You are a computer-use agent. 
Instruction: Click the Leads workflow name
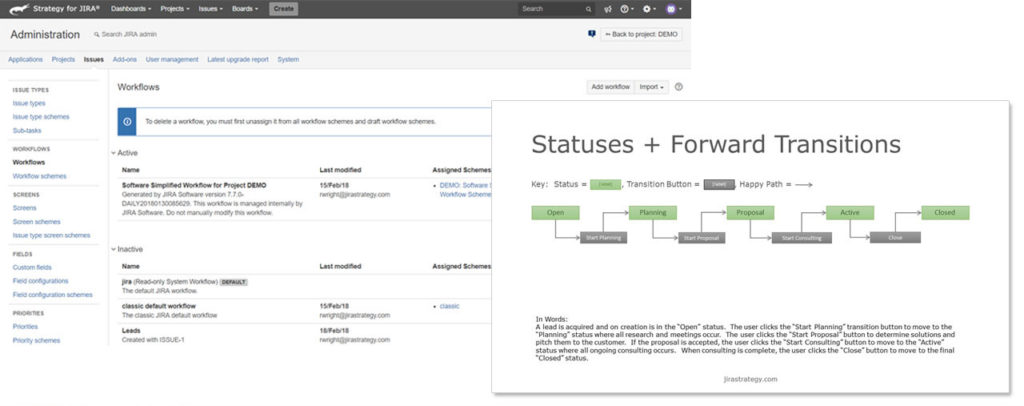tap(131, 331)
